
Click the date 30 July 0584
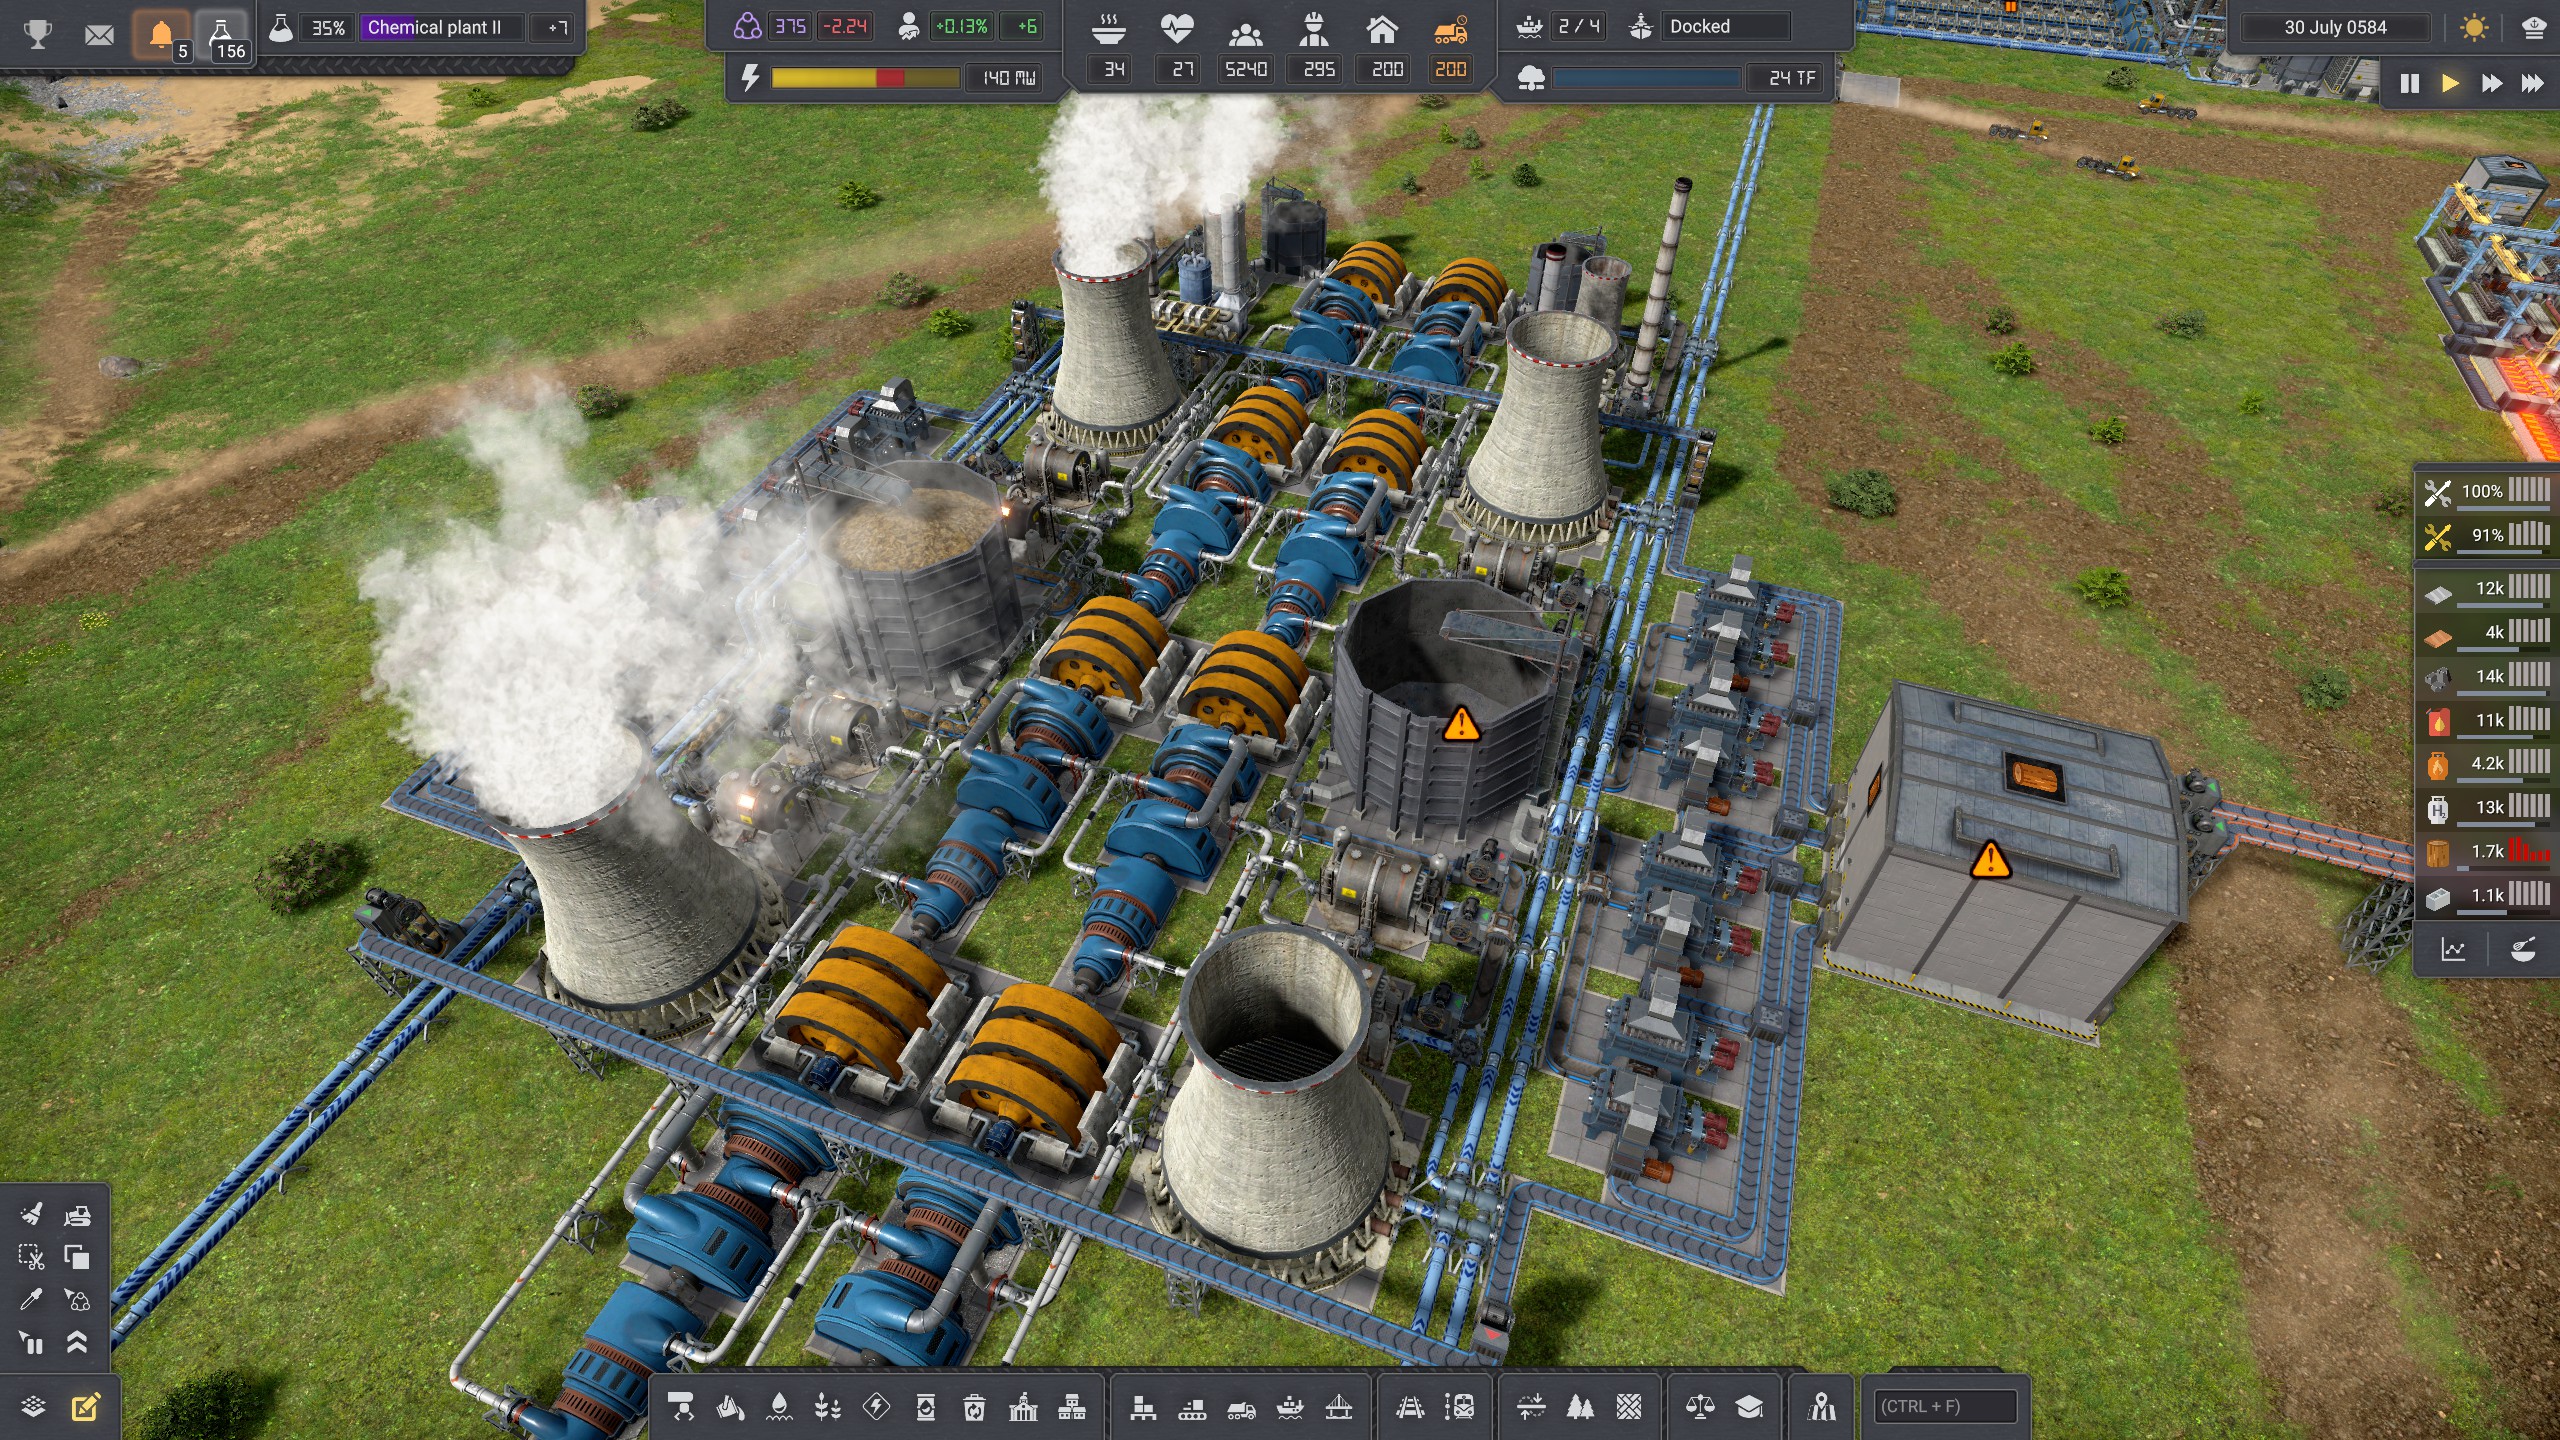2335,28
